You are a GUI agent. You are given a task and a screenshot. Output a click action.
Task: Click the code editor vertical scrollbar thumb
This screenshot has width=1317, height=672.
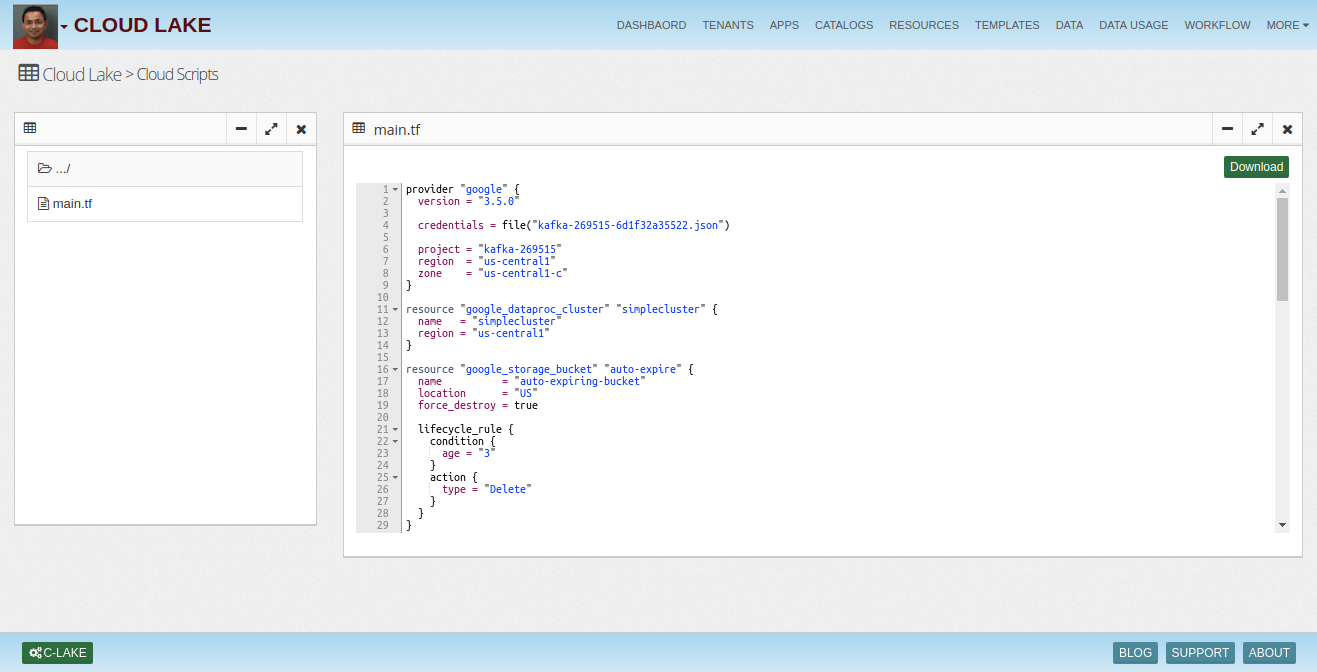(x=1282, y=248)
